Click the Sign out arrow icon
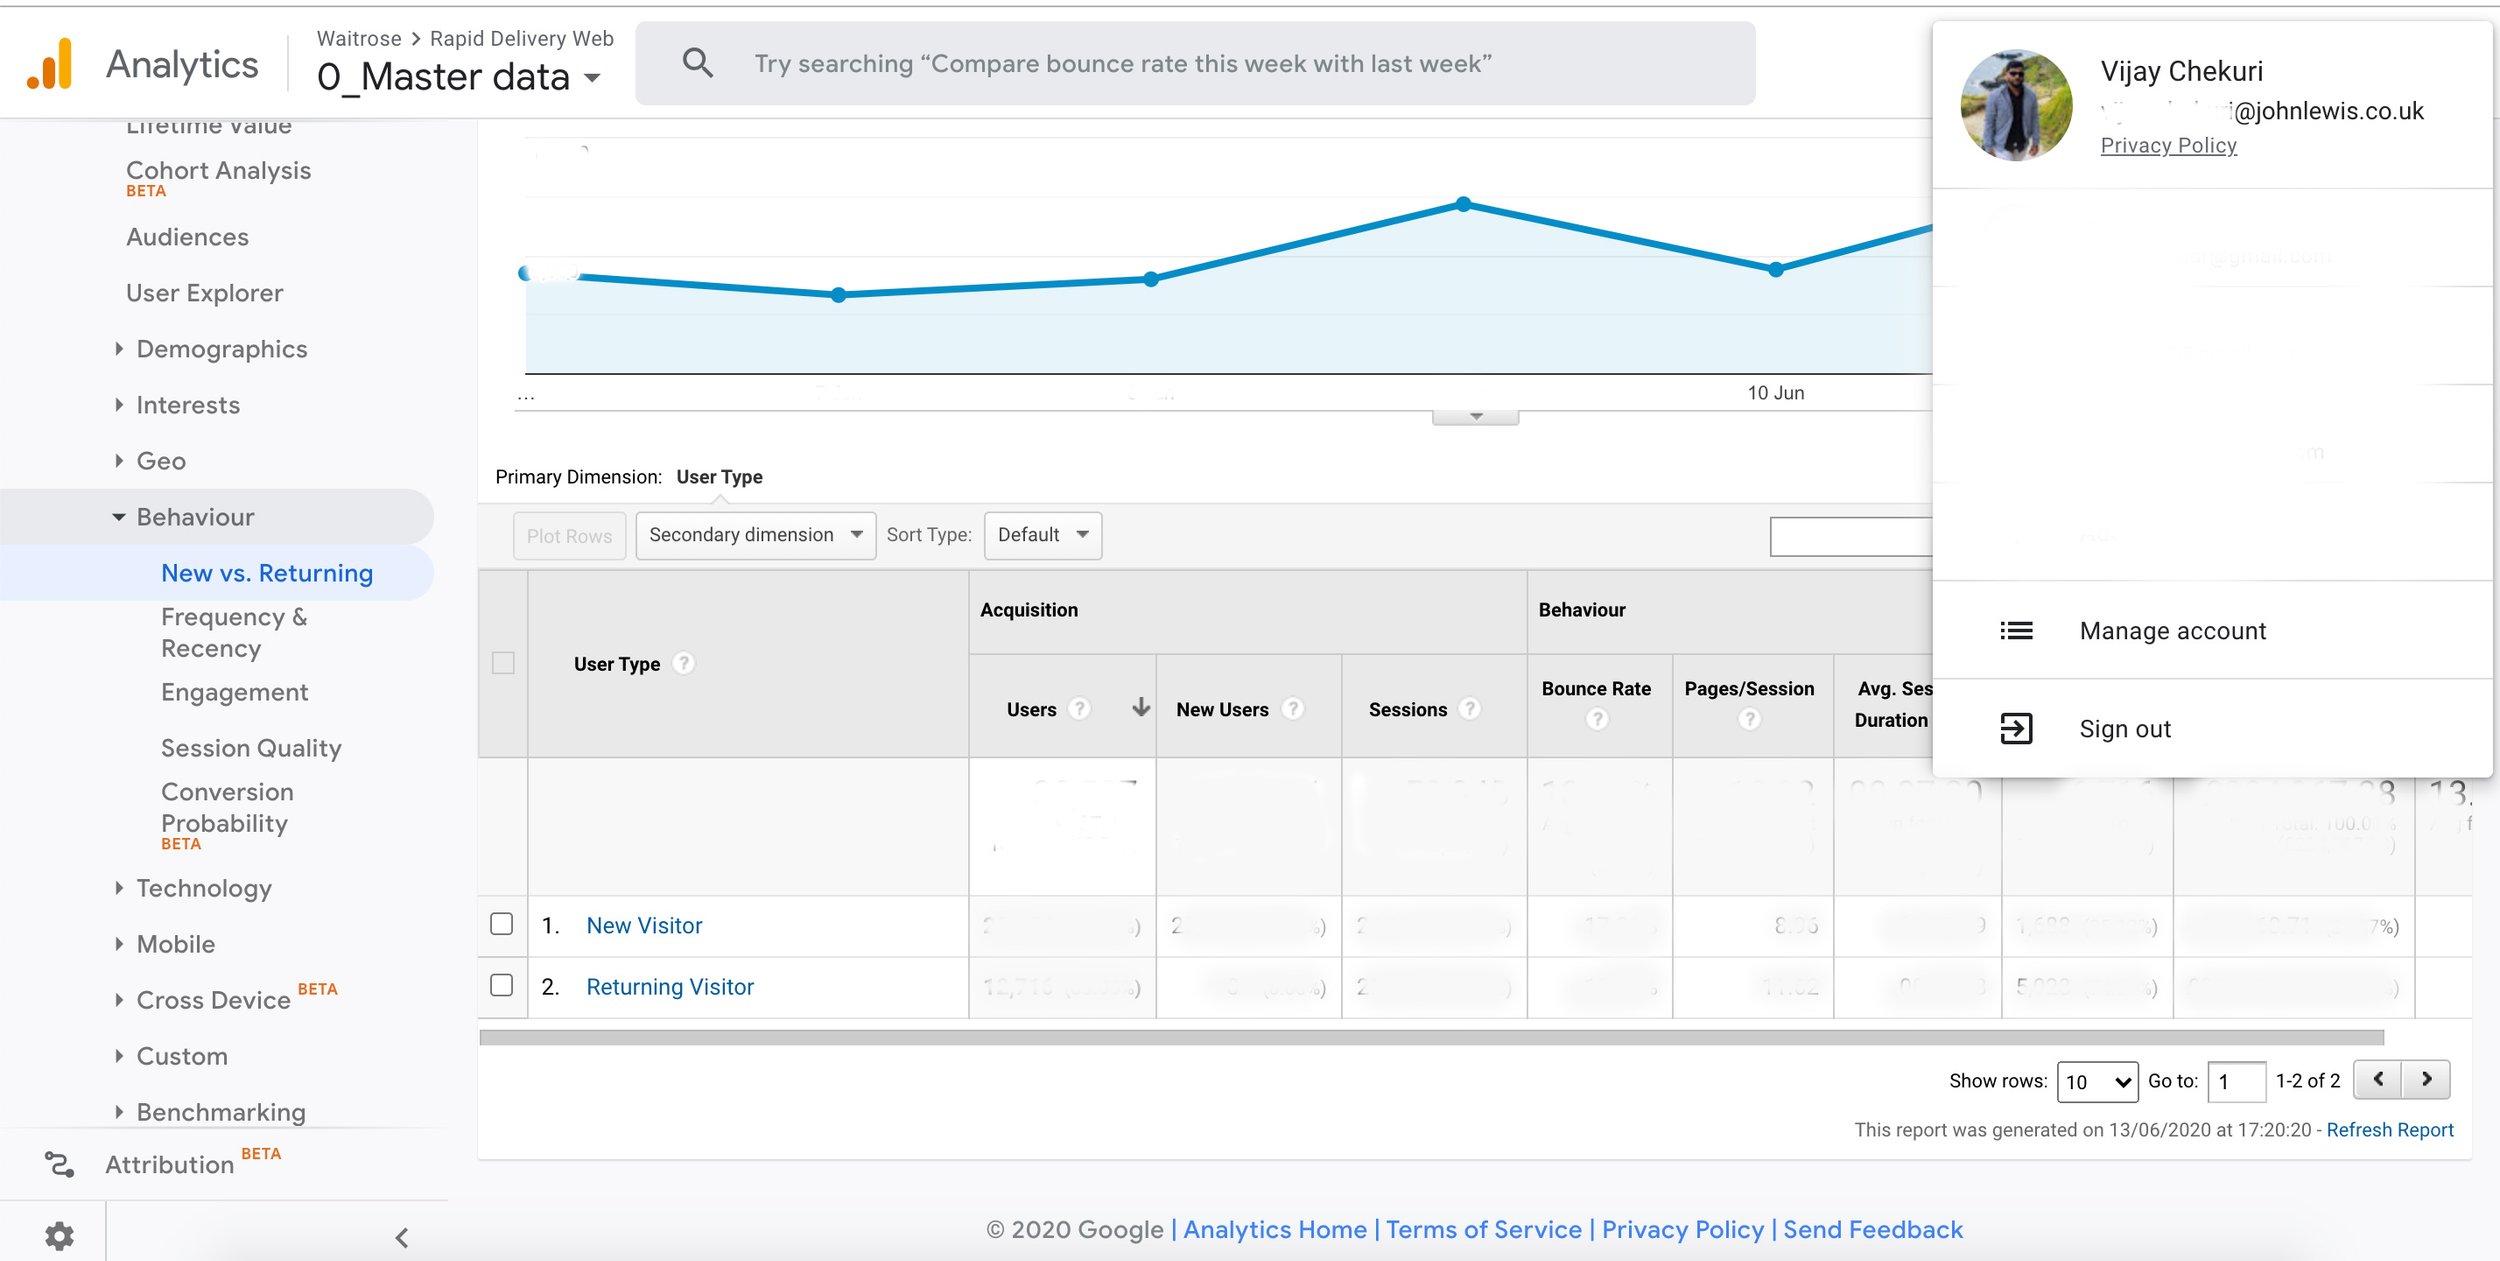 click(2016, 728)
